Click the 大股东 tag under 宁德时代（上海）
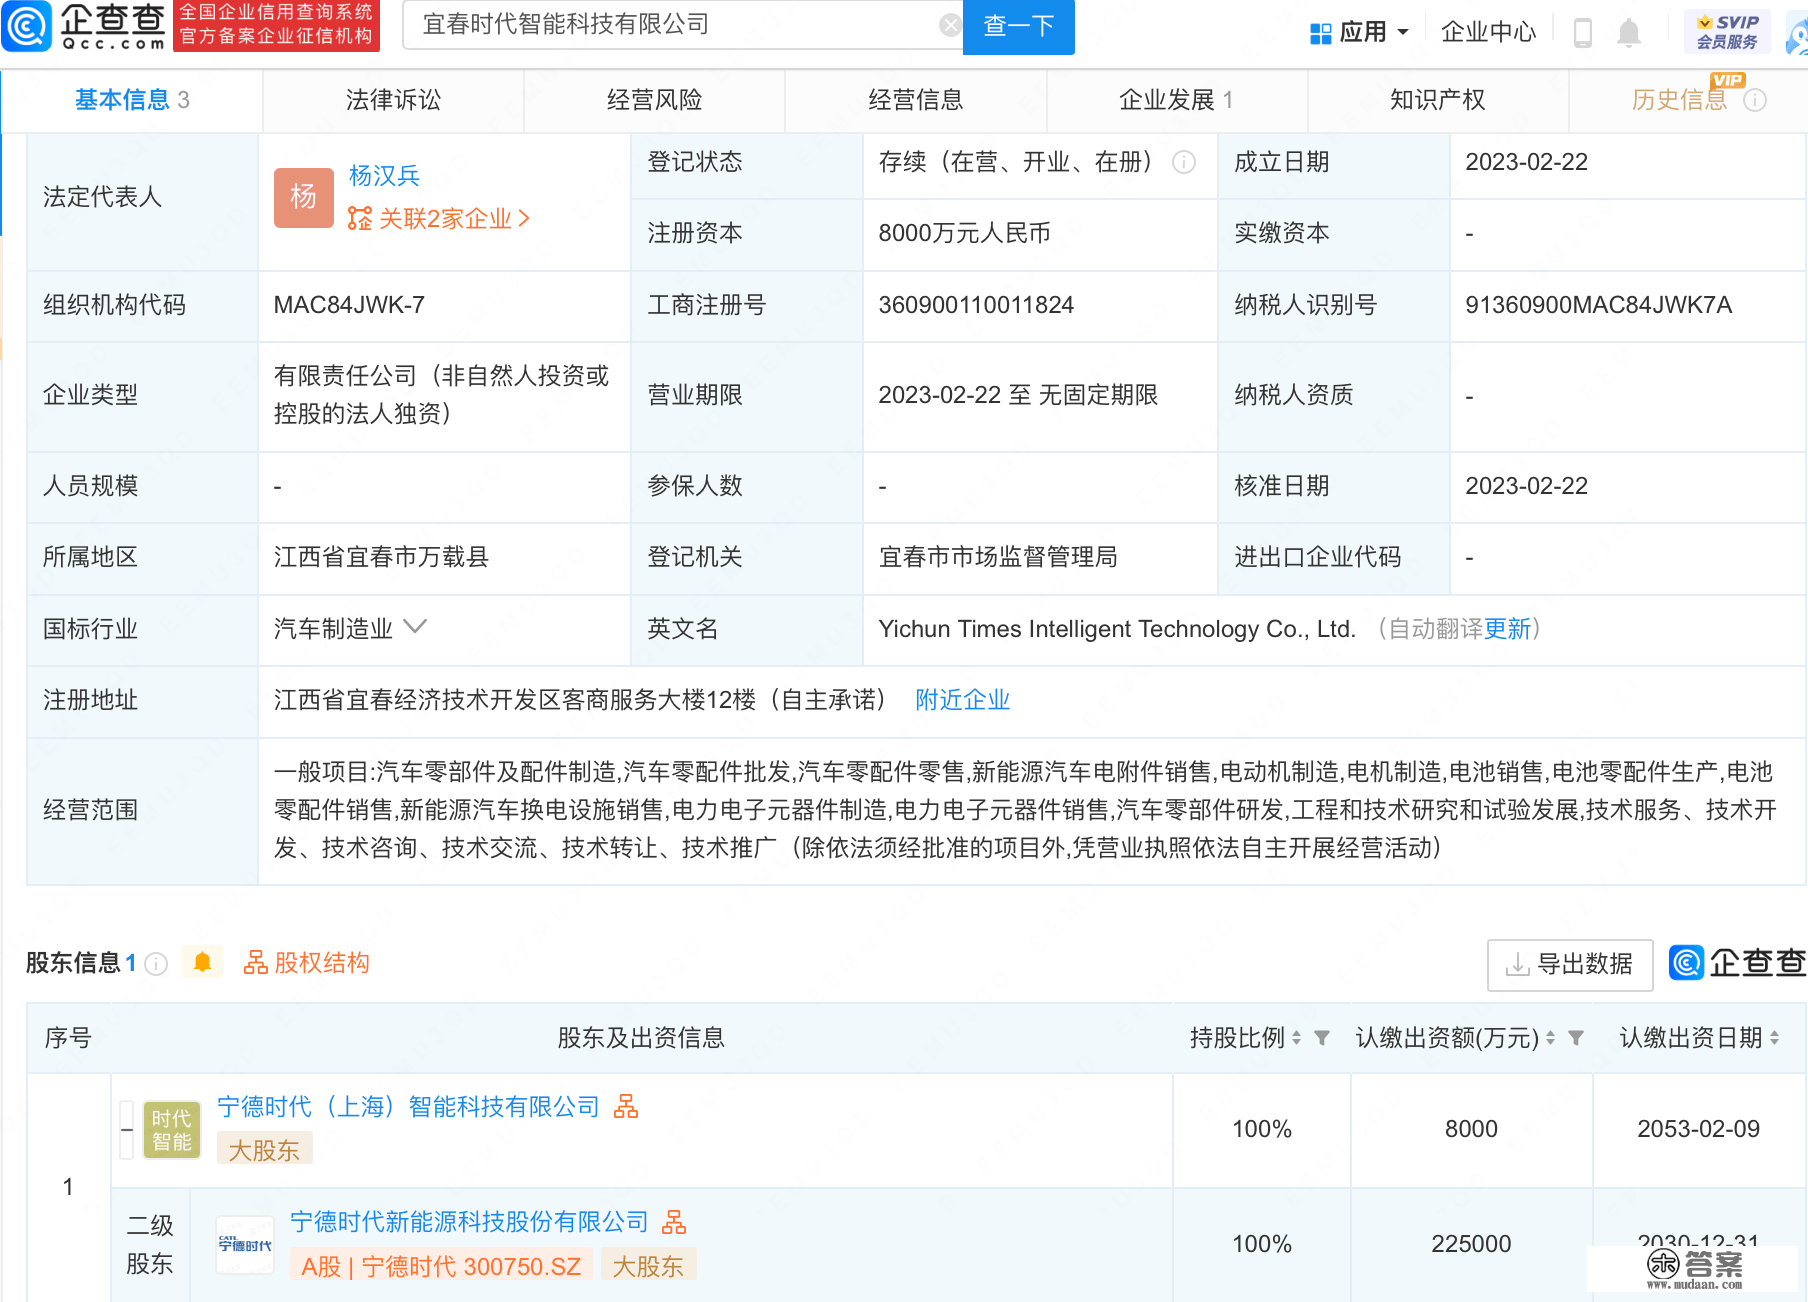This screenshot has height=1302, width=1808. point(264,1150)
